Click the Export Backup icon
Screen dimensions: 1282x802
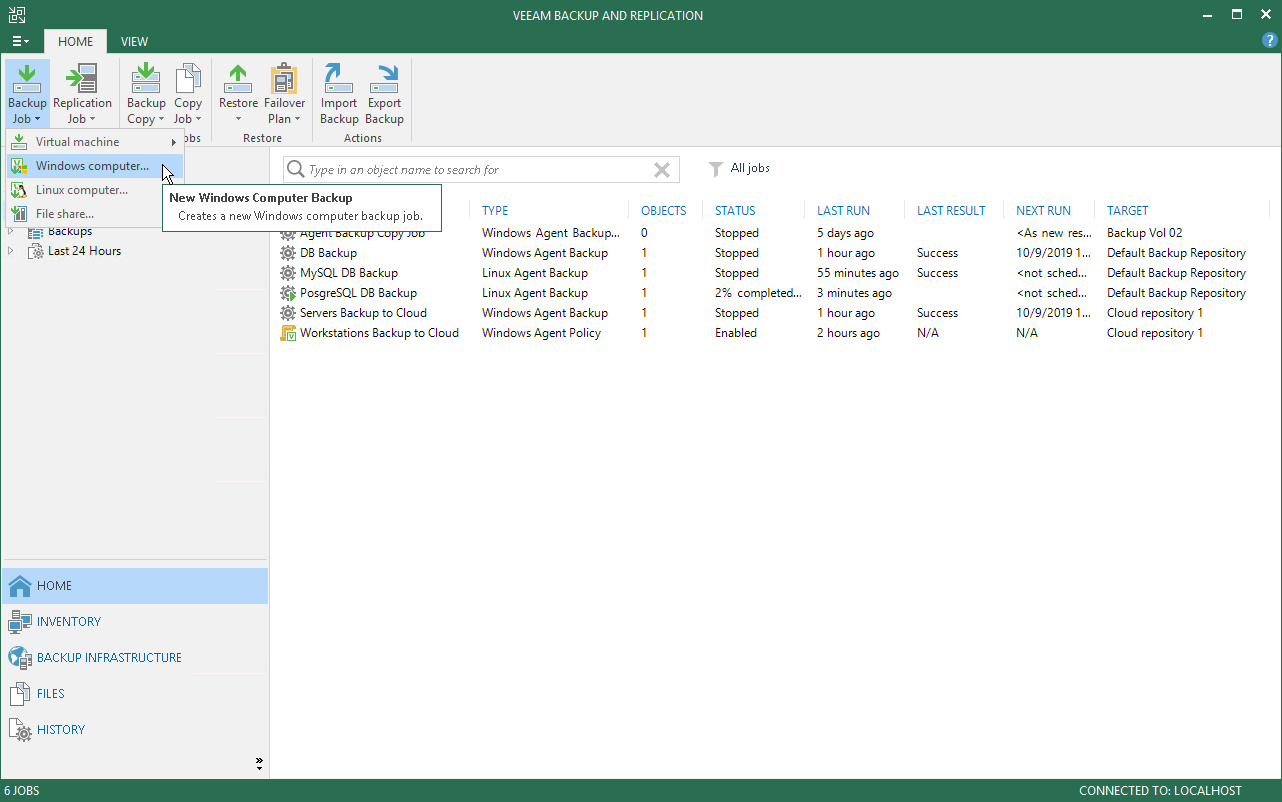pos(384,94)
